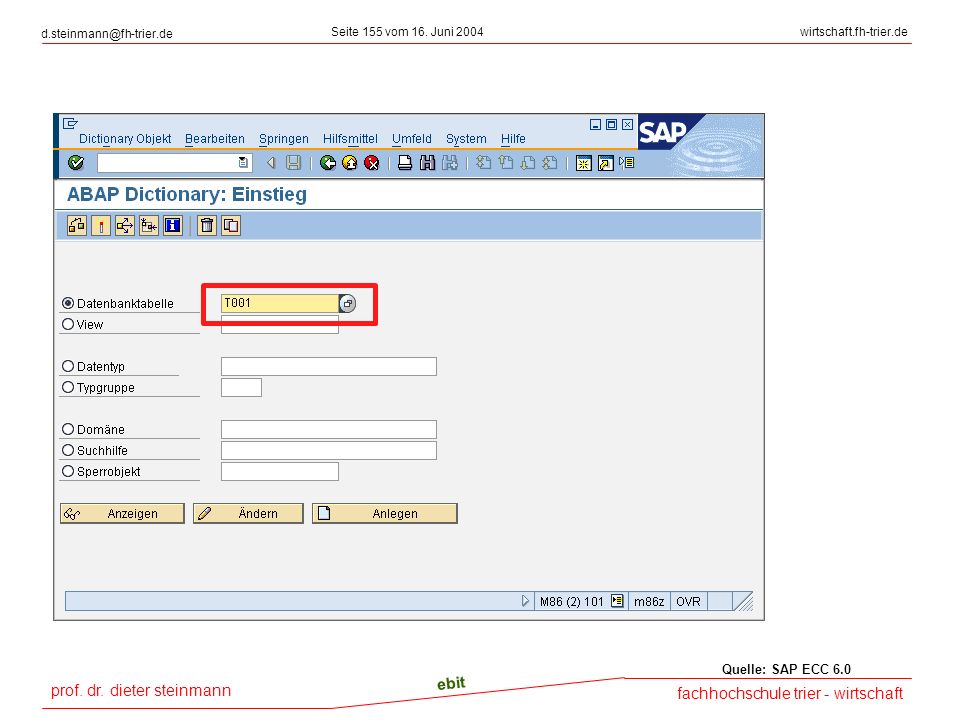960x720 pixels.
Task: Click the First page icon
Action: pos(484,163)
